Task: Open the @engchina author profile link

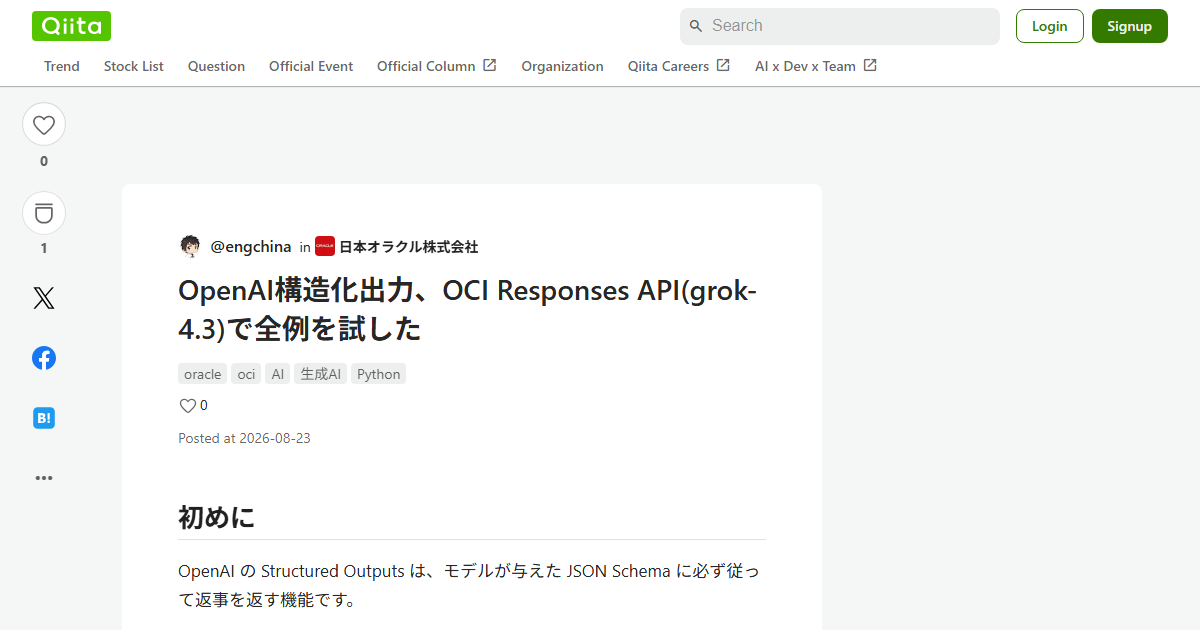Action: (x=251, y=247)
